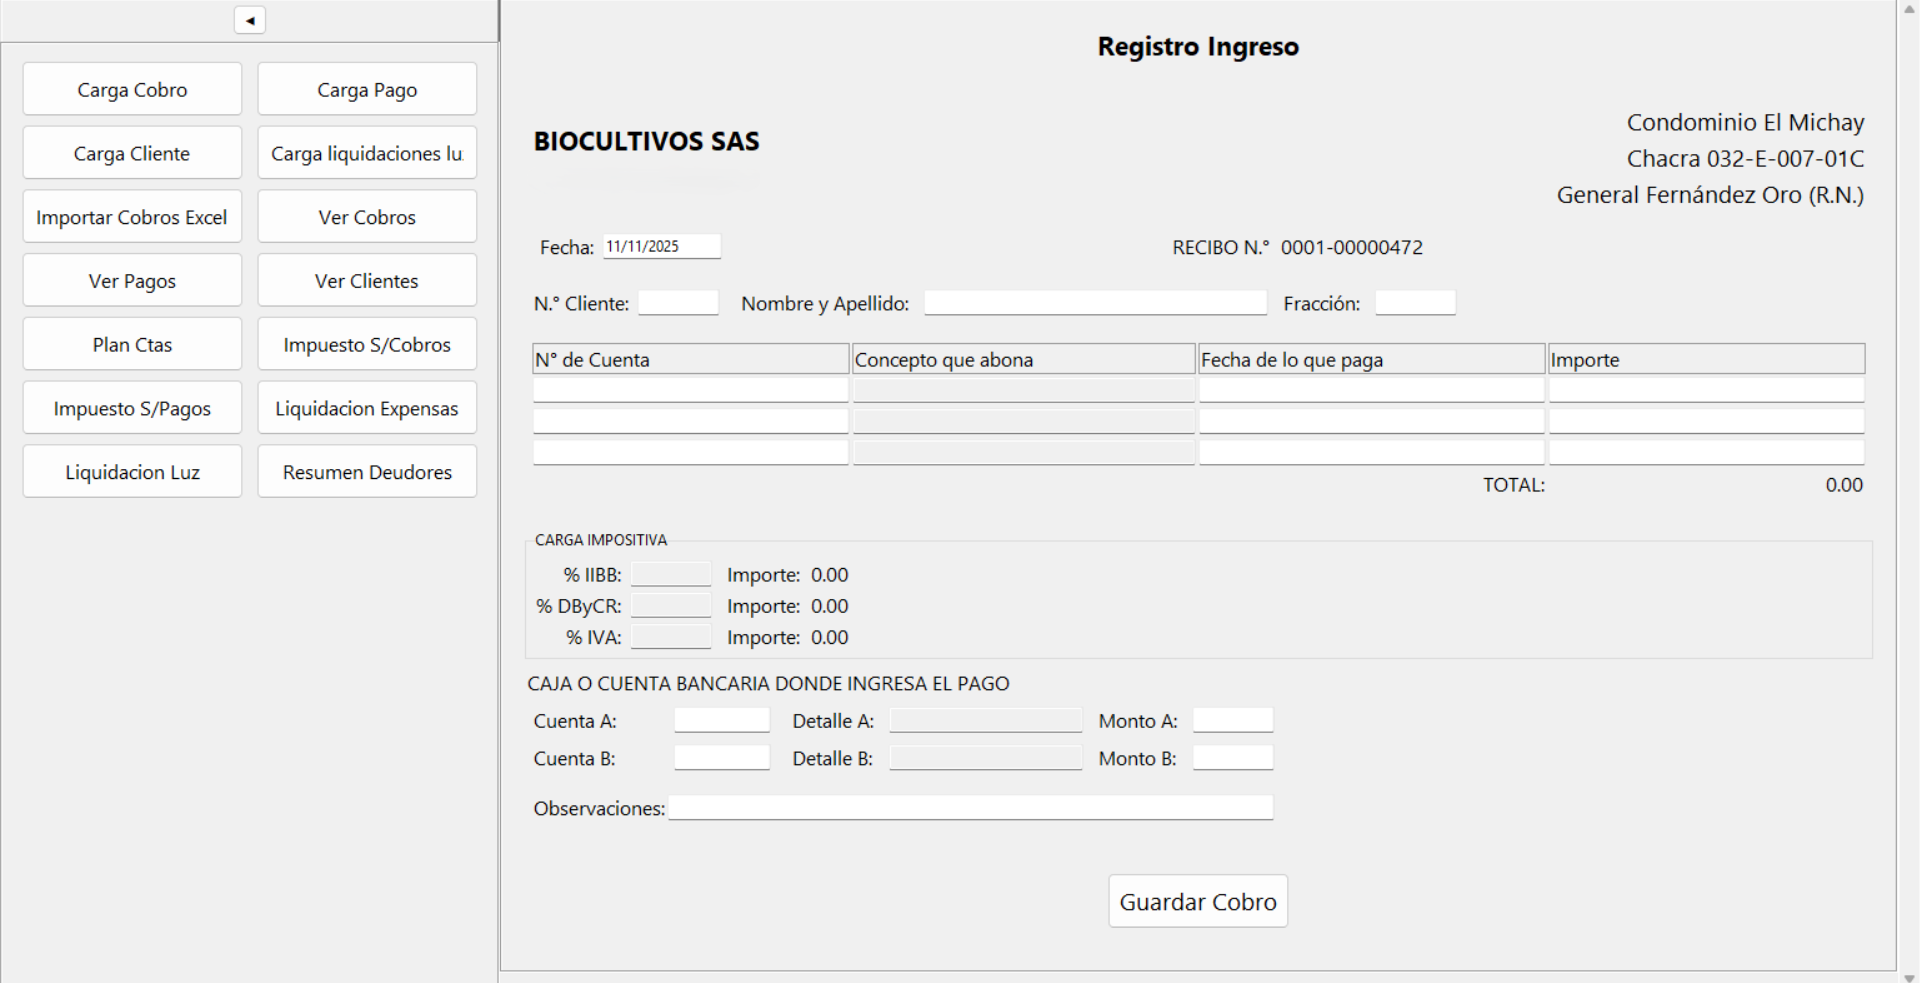Viewport: 1920px width, 983px height.
Task: Open Resumen Deudores report
Action: point(367,472)
